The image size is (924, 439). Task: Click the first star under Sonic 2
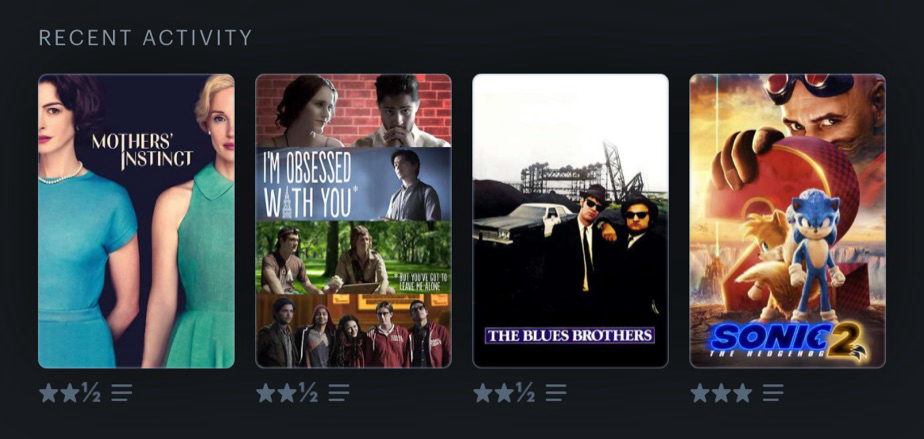pos(700,392)
